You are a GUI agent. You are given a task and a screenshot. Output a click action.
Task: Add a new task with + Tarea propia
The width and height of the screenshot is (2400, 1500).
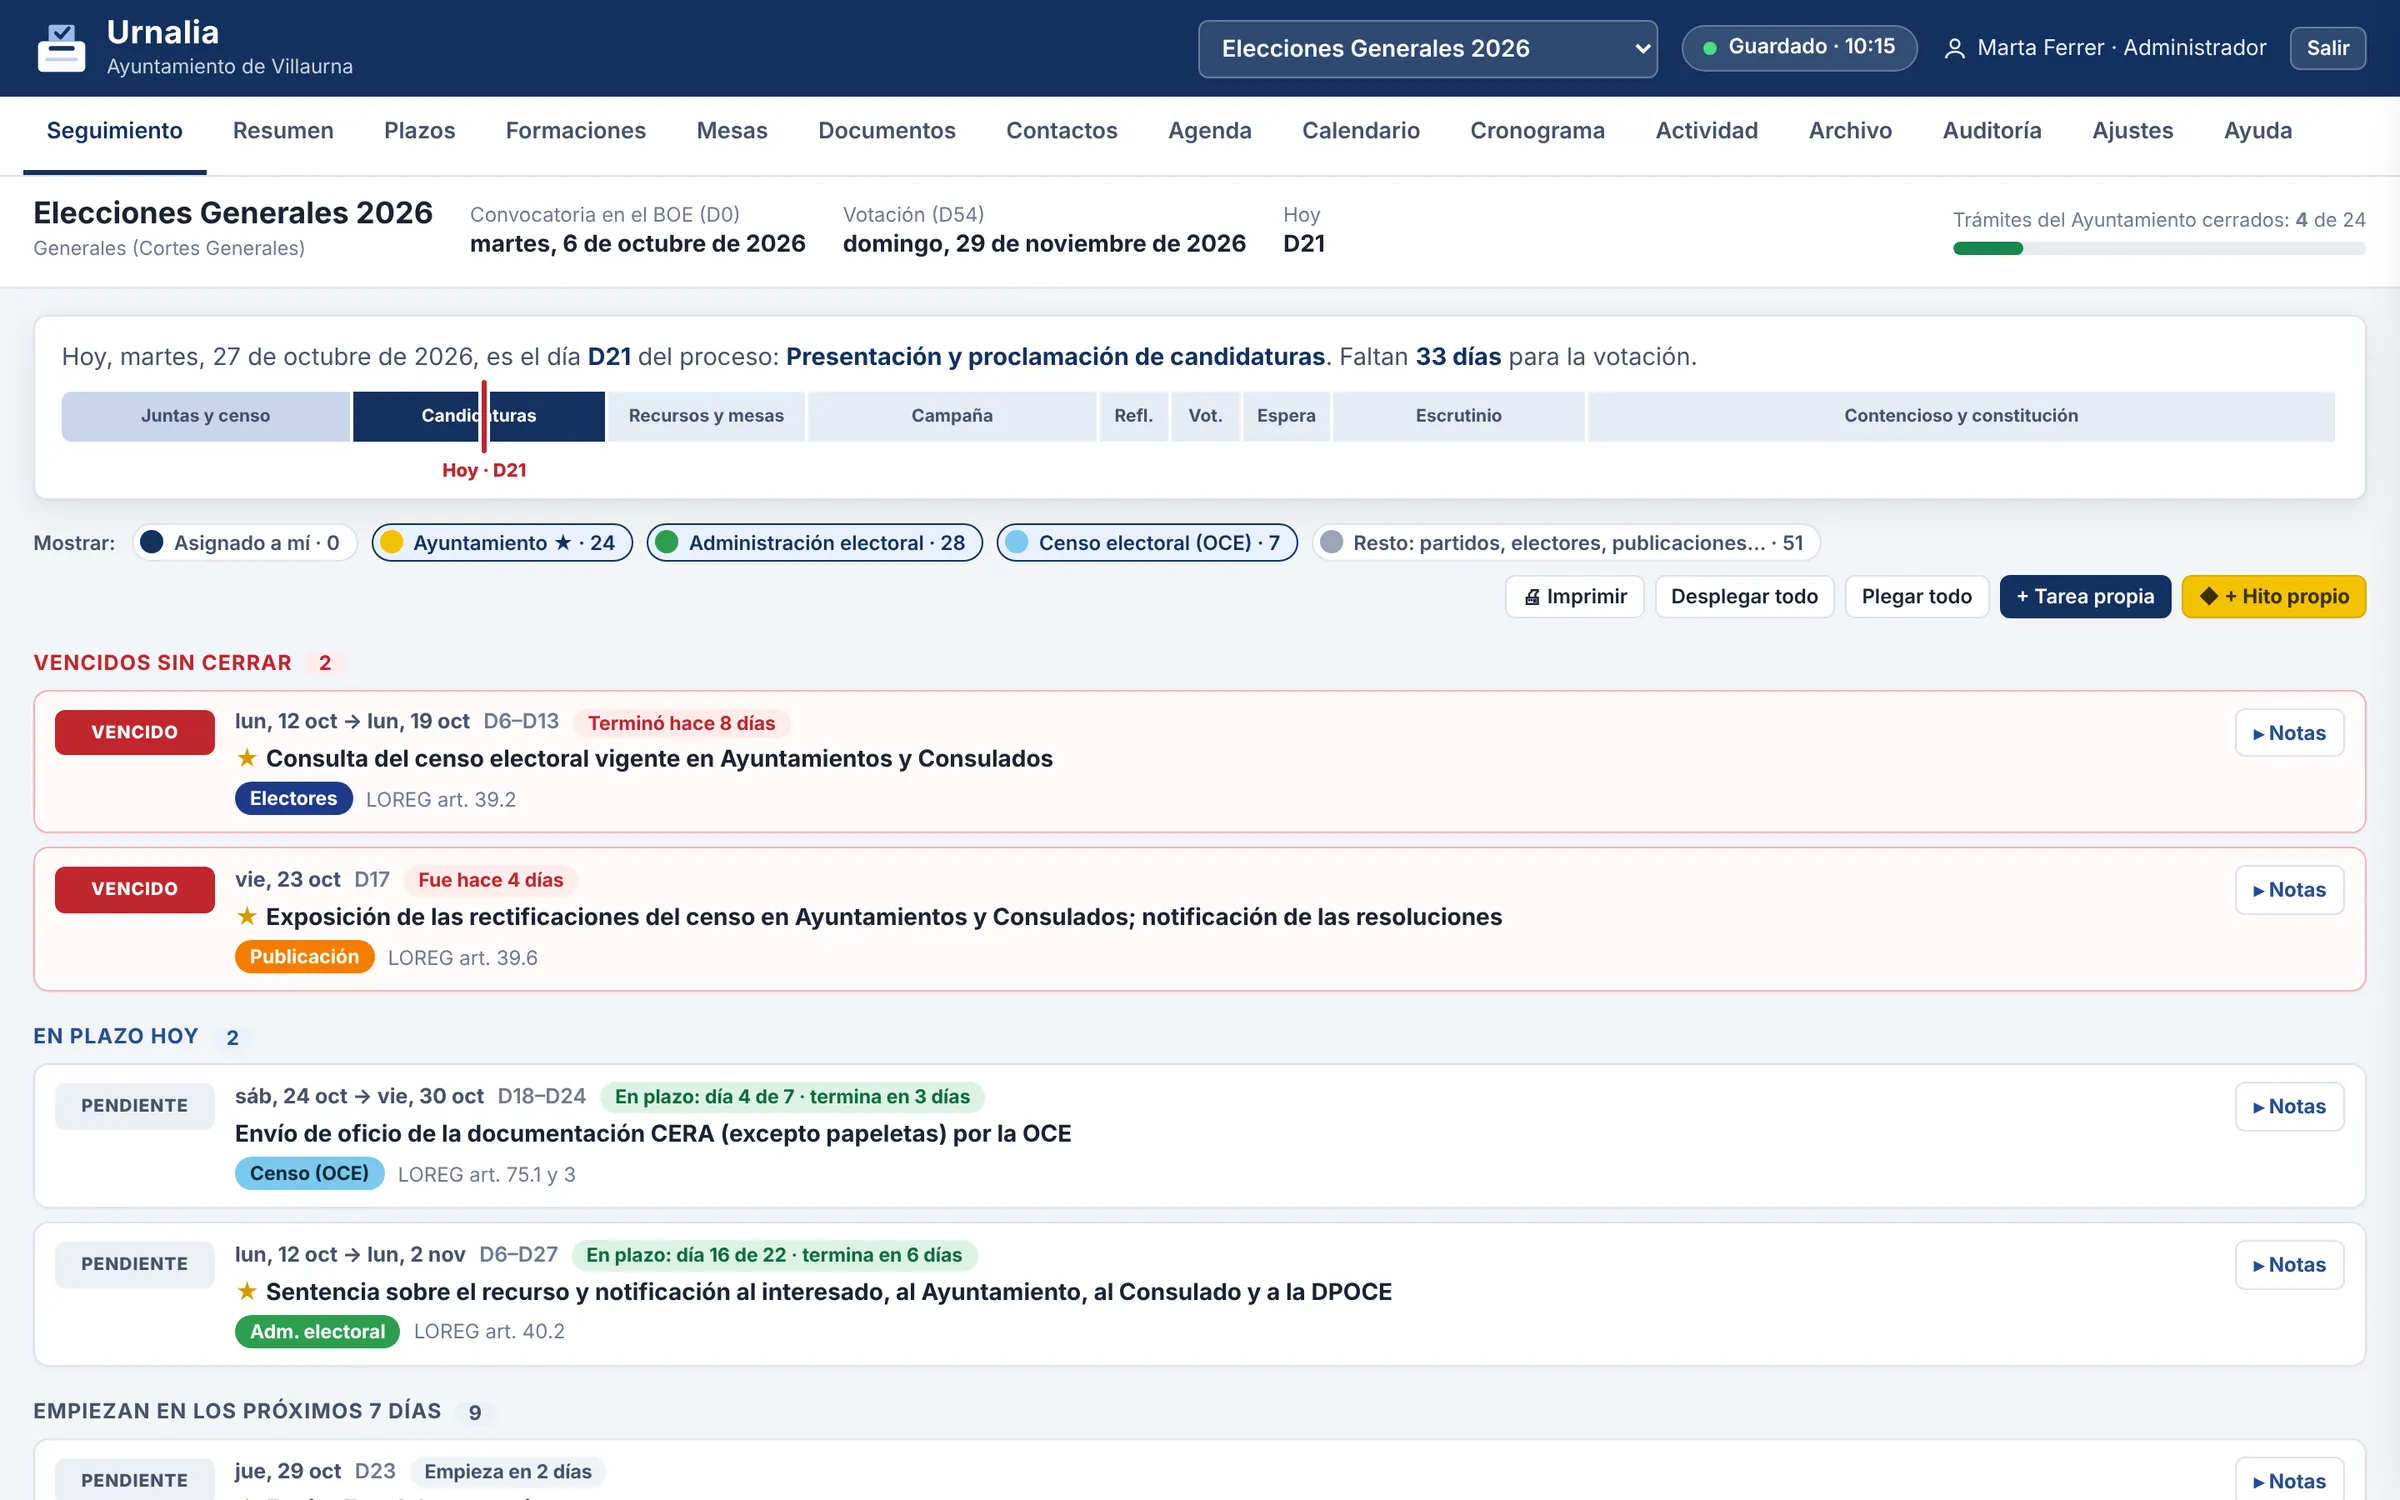point(2085,597)
